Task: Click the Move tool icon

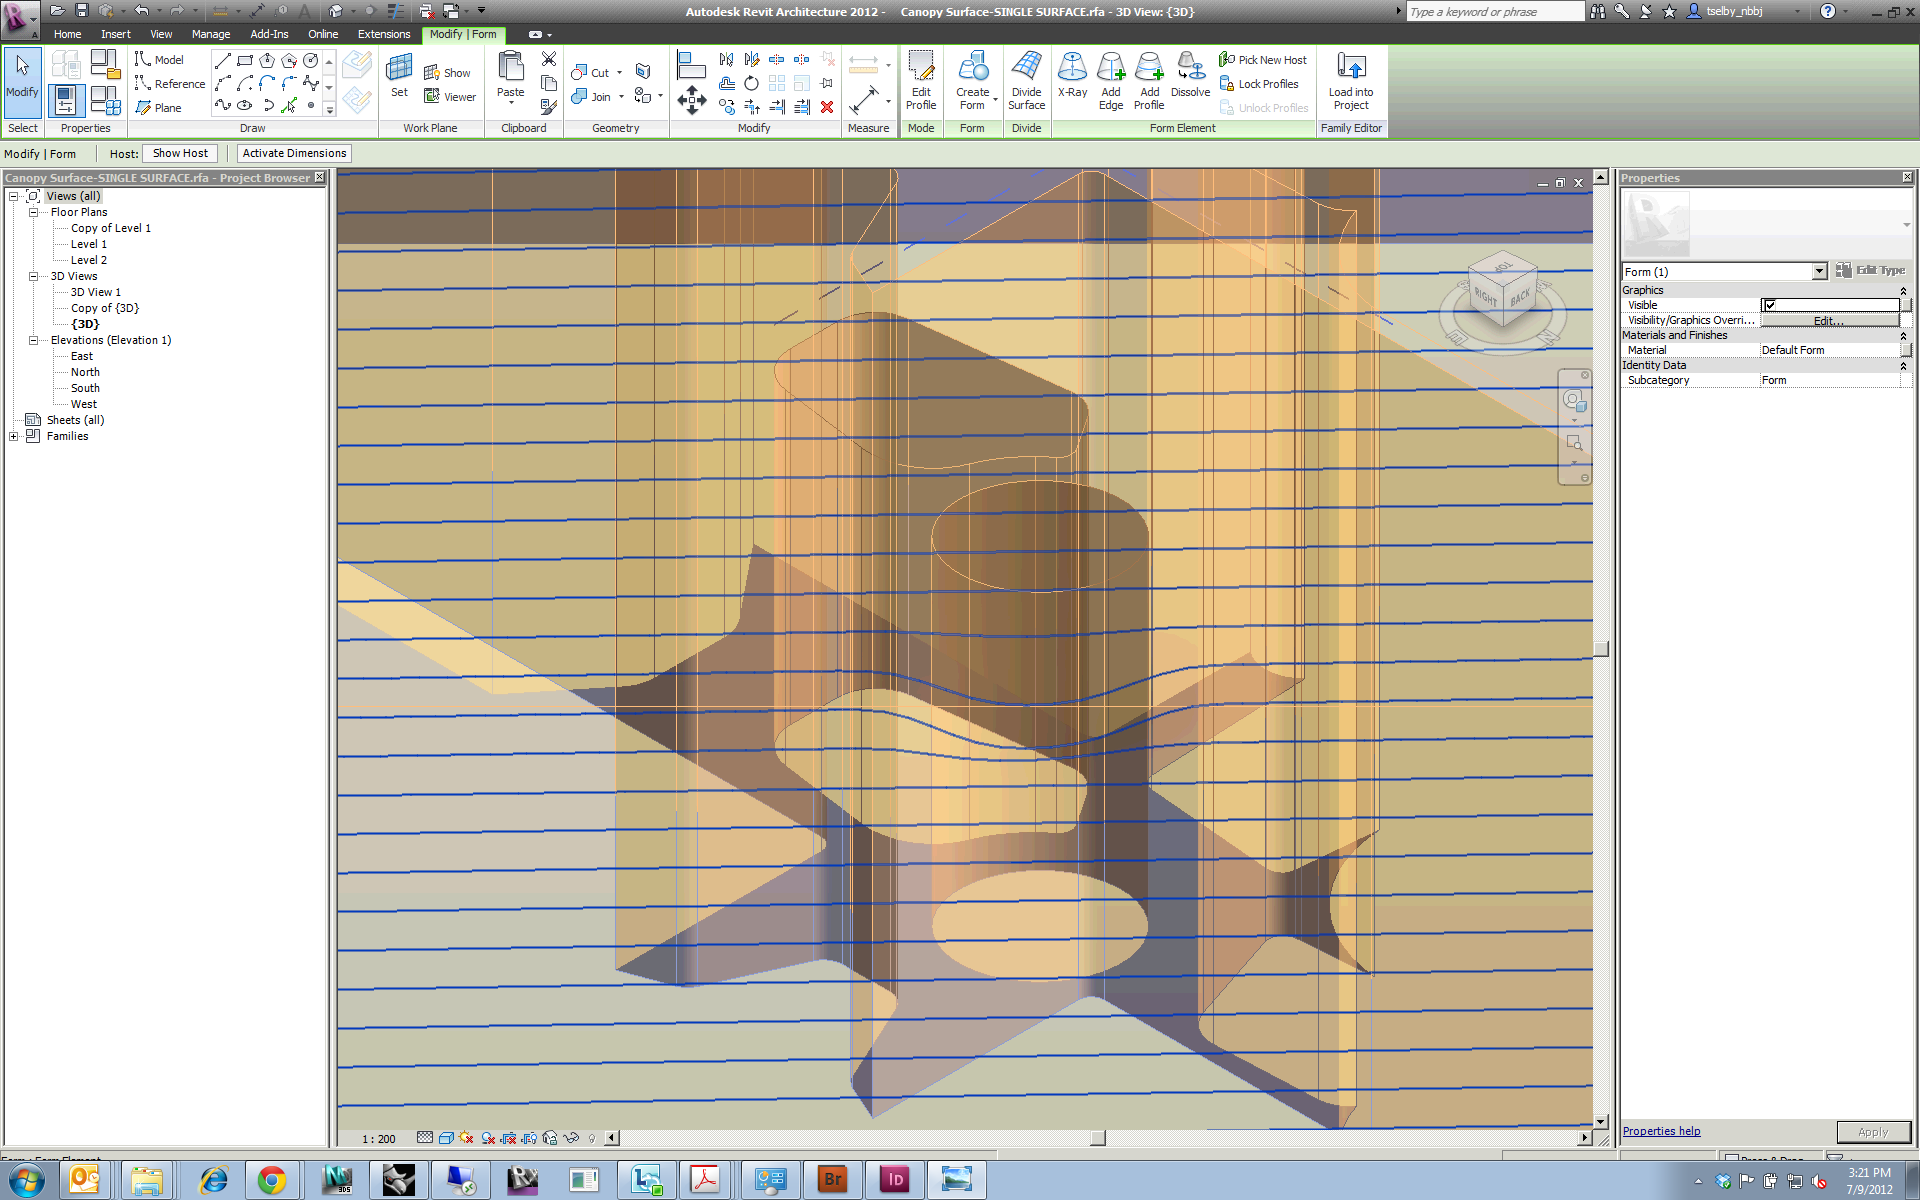Action: point(692,100)
